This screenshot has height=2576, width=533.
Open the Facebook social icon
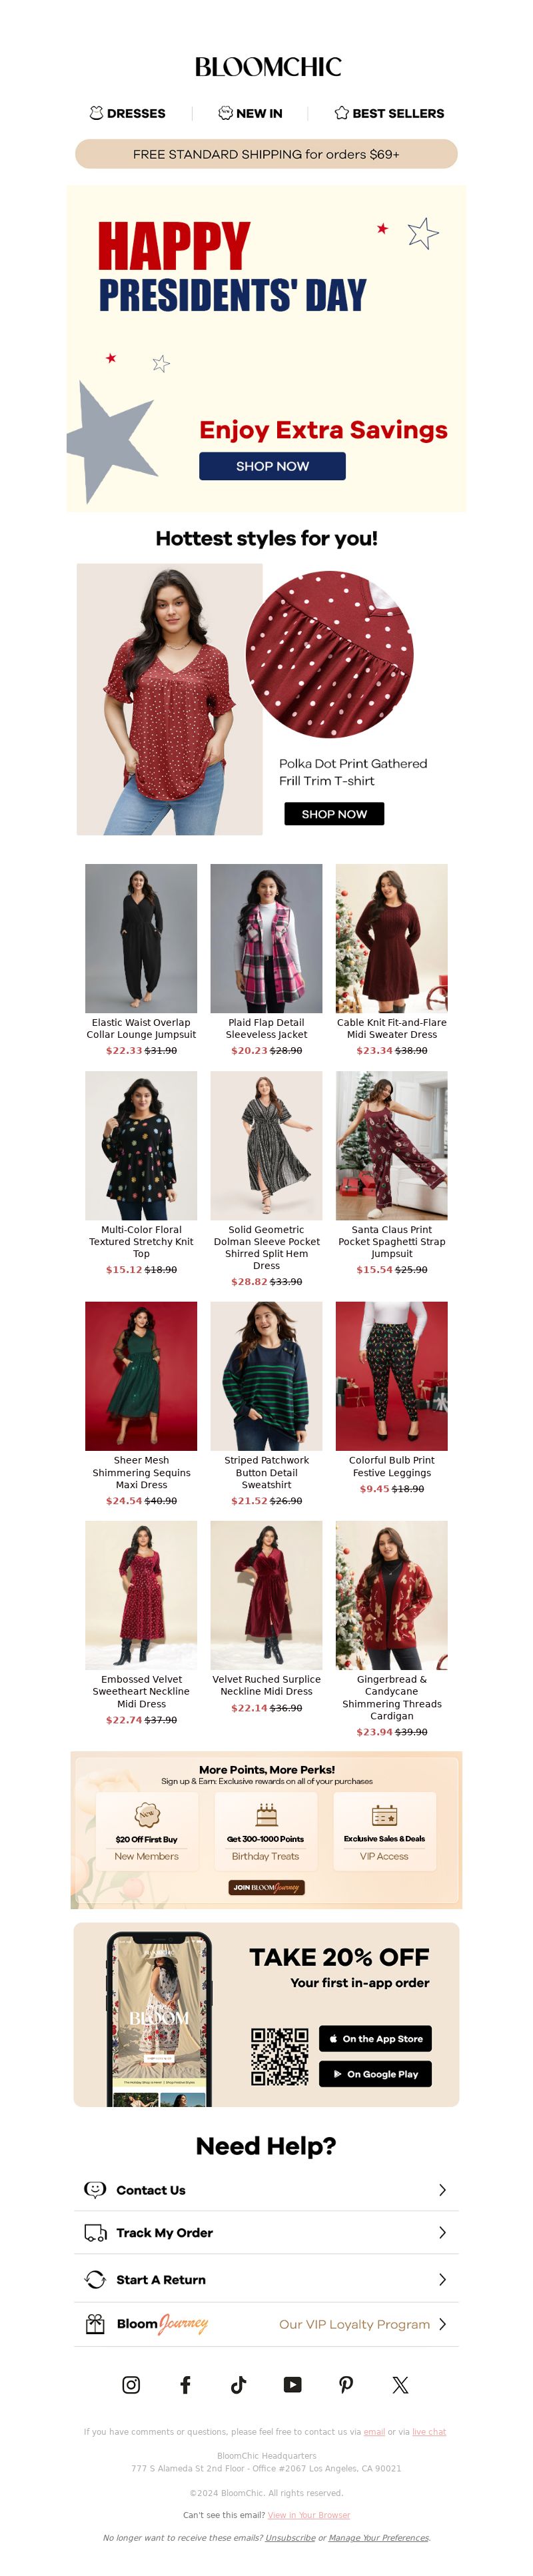(185, 2384)
